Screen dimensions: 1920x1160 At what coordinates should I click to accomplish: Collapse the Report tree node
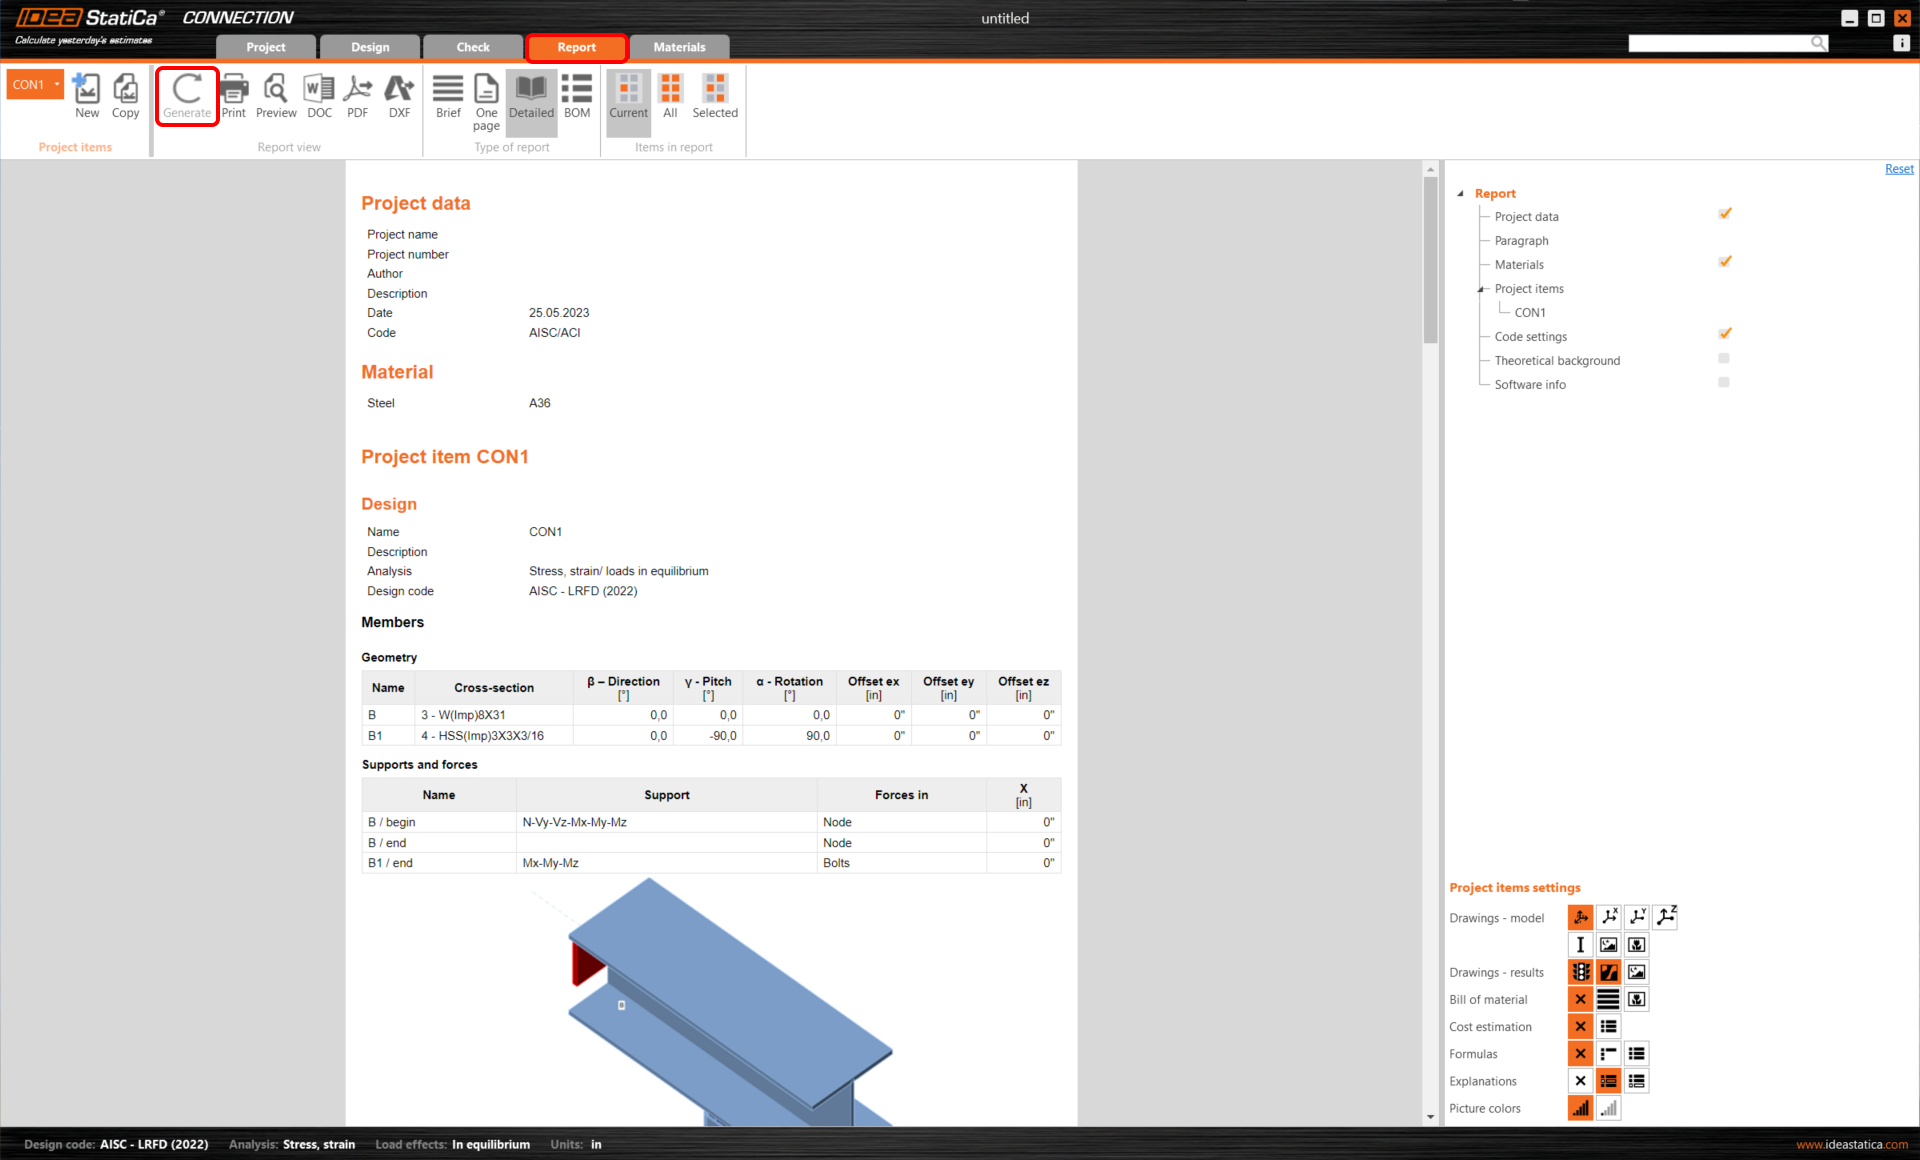click(1461, 193)
